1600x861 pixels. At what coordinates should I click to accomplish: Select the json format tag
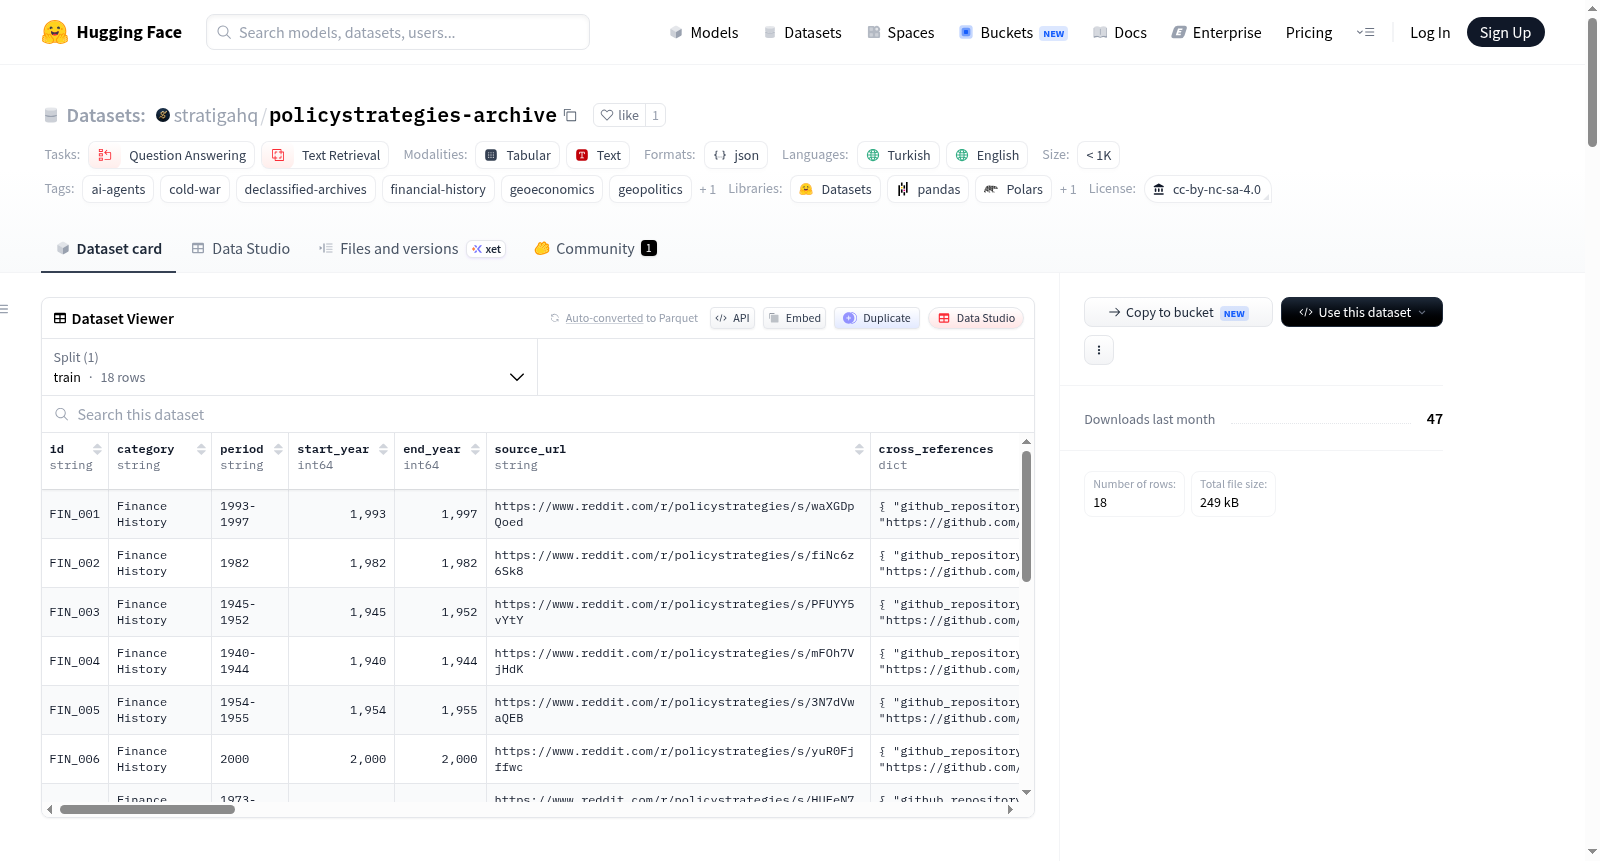[736, 155]
